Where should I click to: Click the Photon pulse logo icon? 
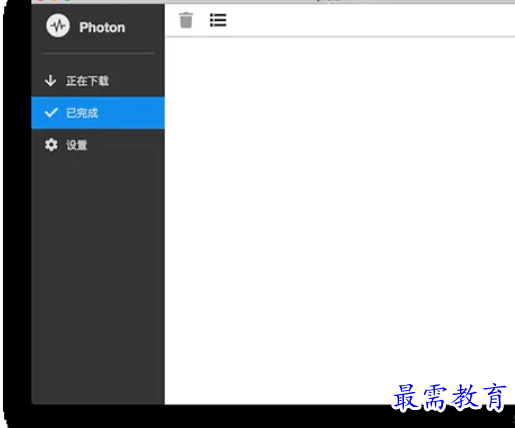[x=58, y=26]
